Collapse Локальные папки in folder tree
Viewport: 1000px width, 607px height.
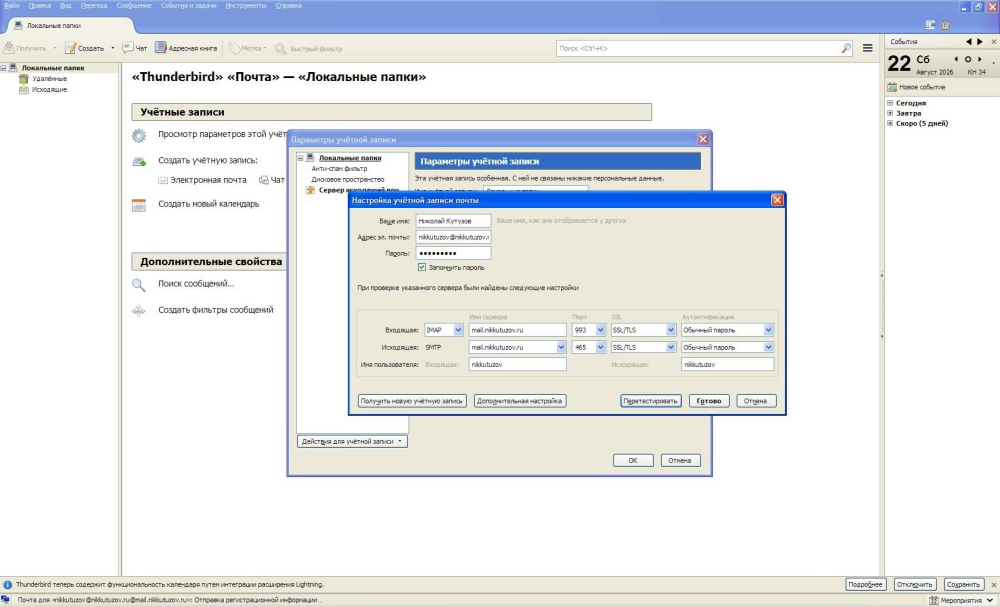tap(3, 68)
